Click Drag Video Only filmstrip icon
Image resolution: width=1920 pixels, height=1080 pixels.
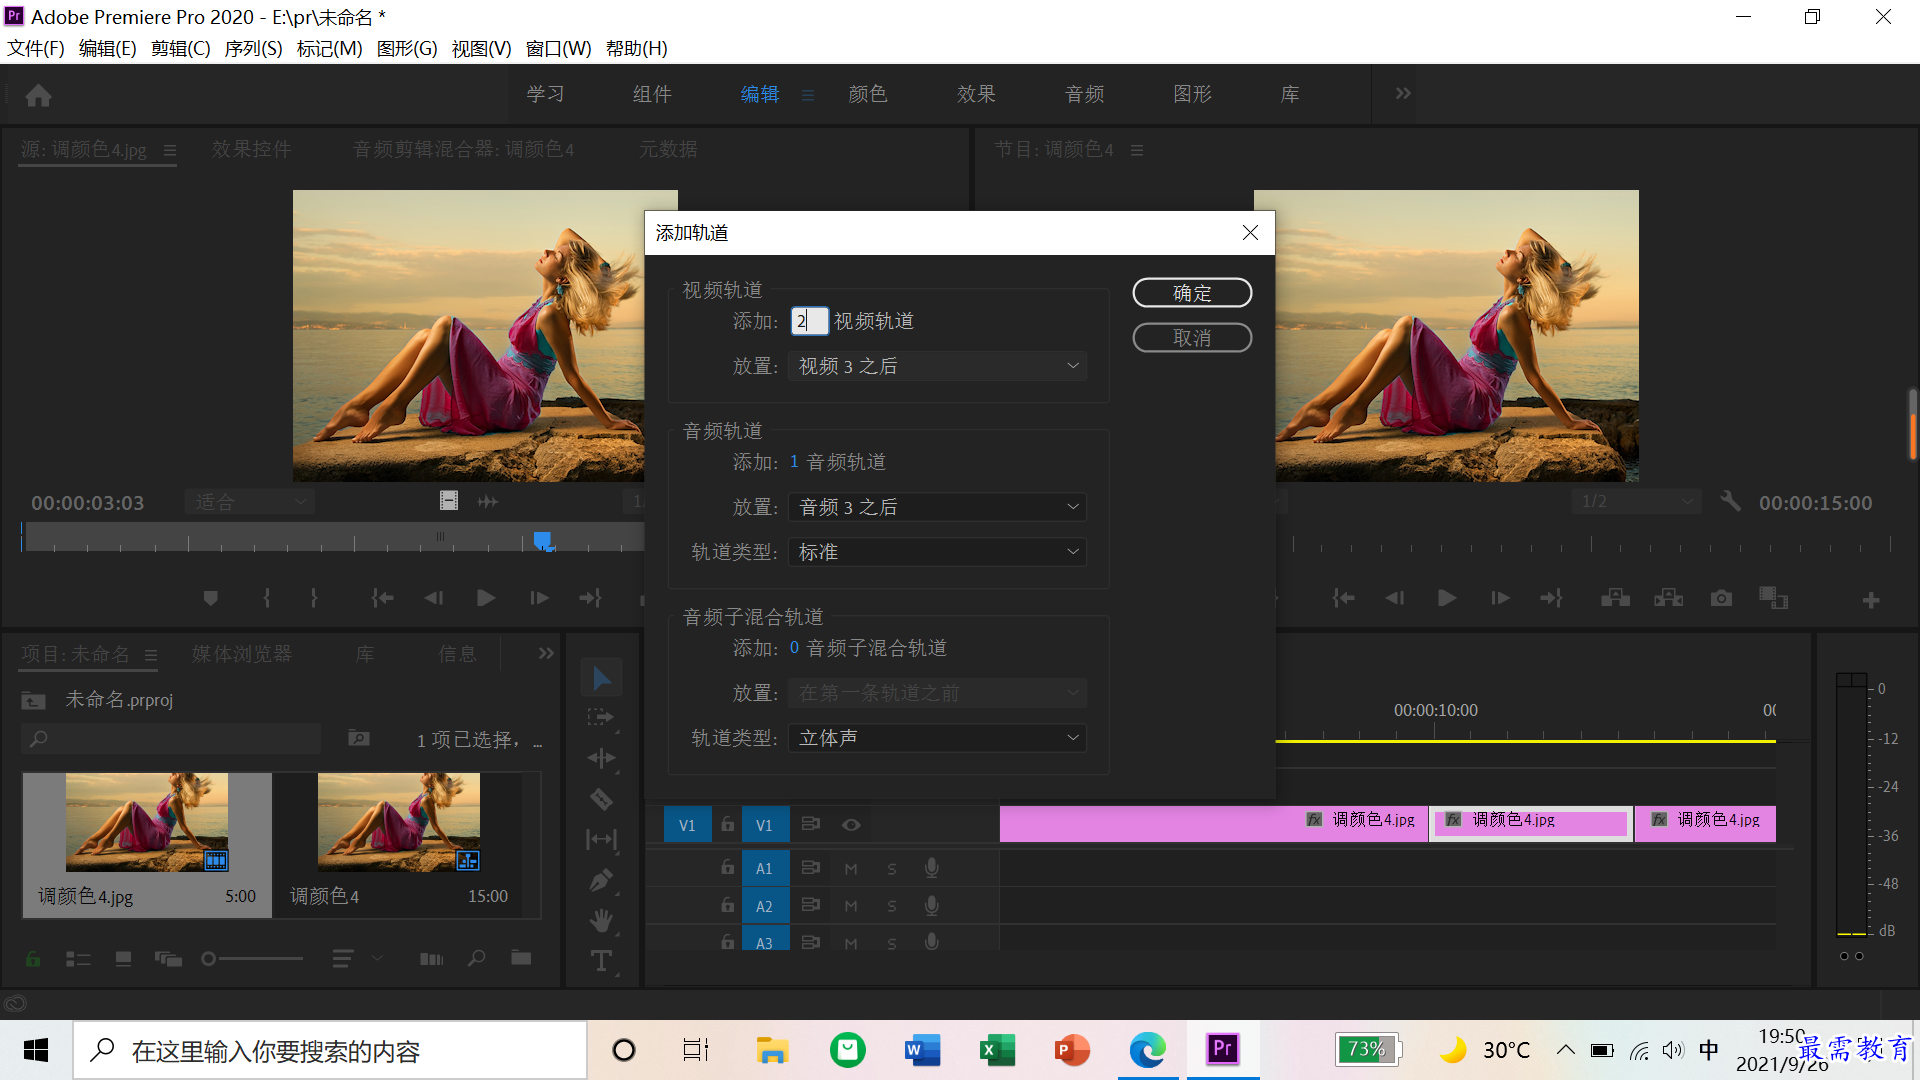[449, 501]
